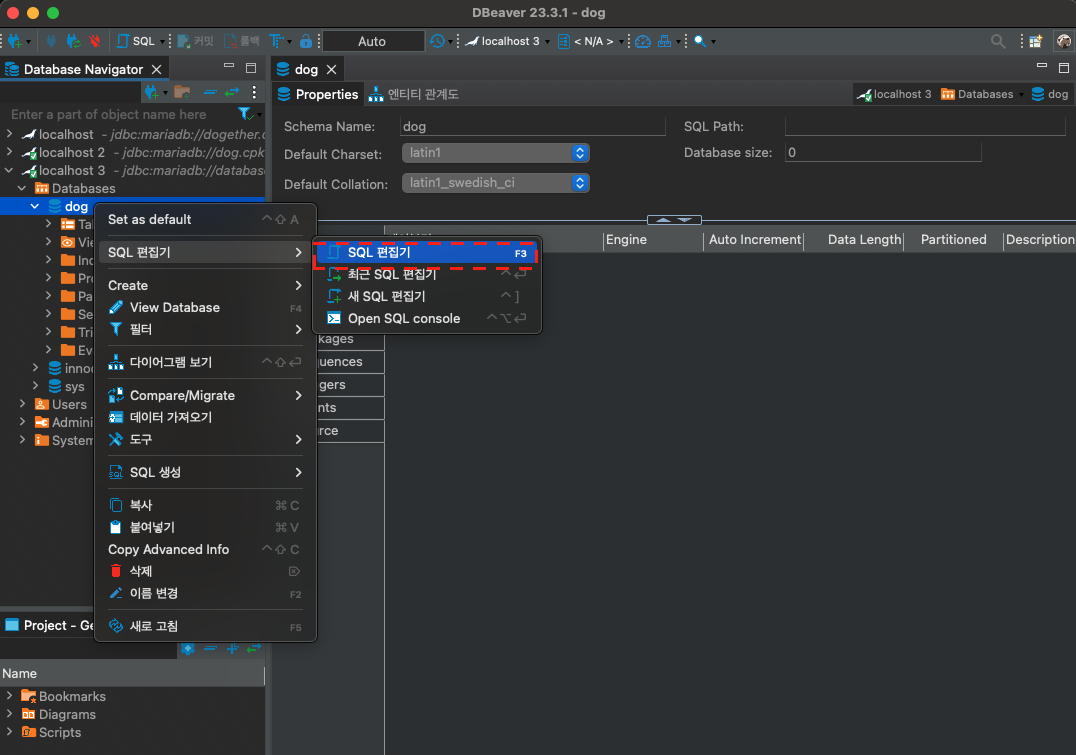Choose 데이터 가져오기 in context menu

[205, 417]
